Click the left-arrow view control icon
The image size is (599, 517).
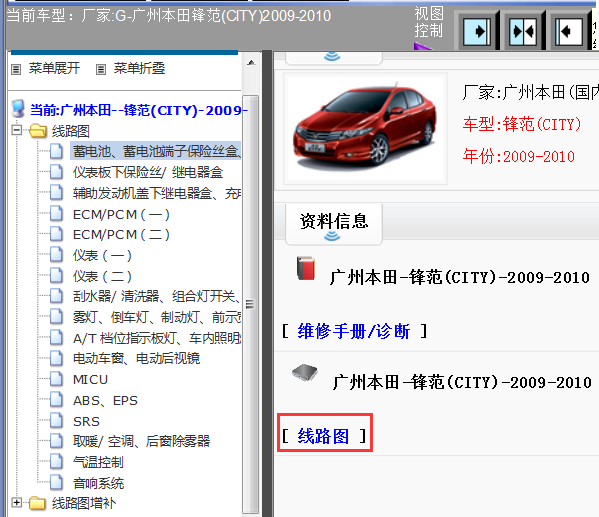(569, 31)
